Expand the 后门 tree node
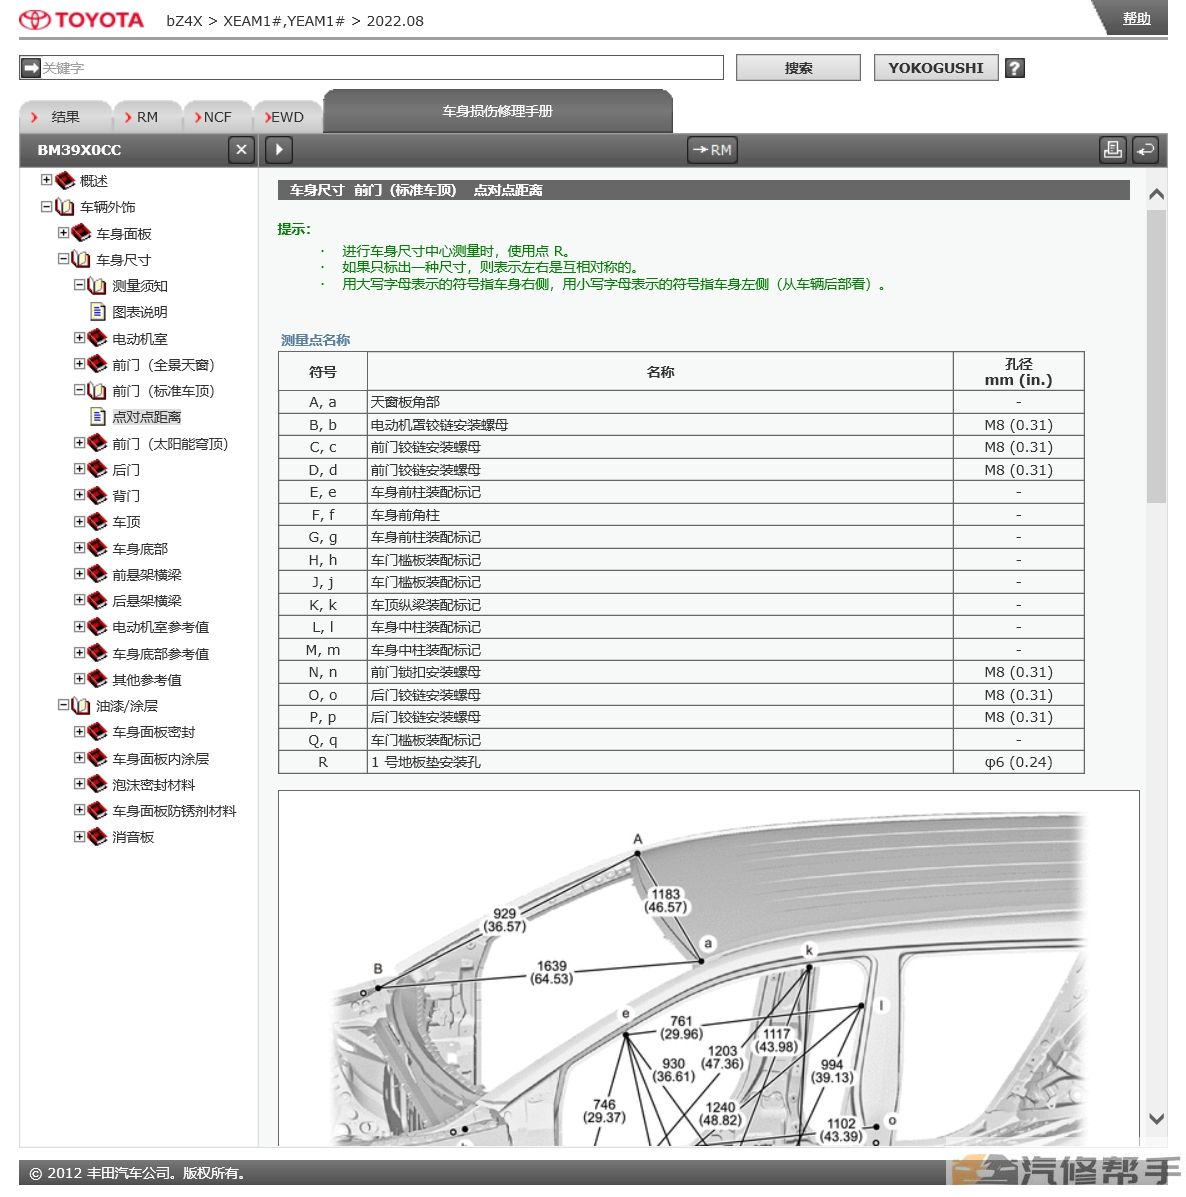Viewport: 1186px width, 1197px height. coord(79,469)
